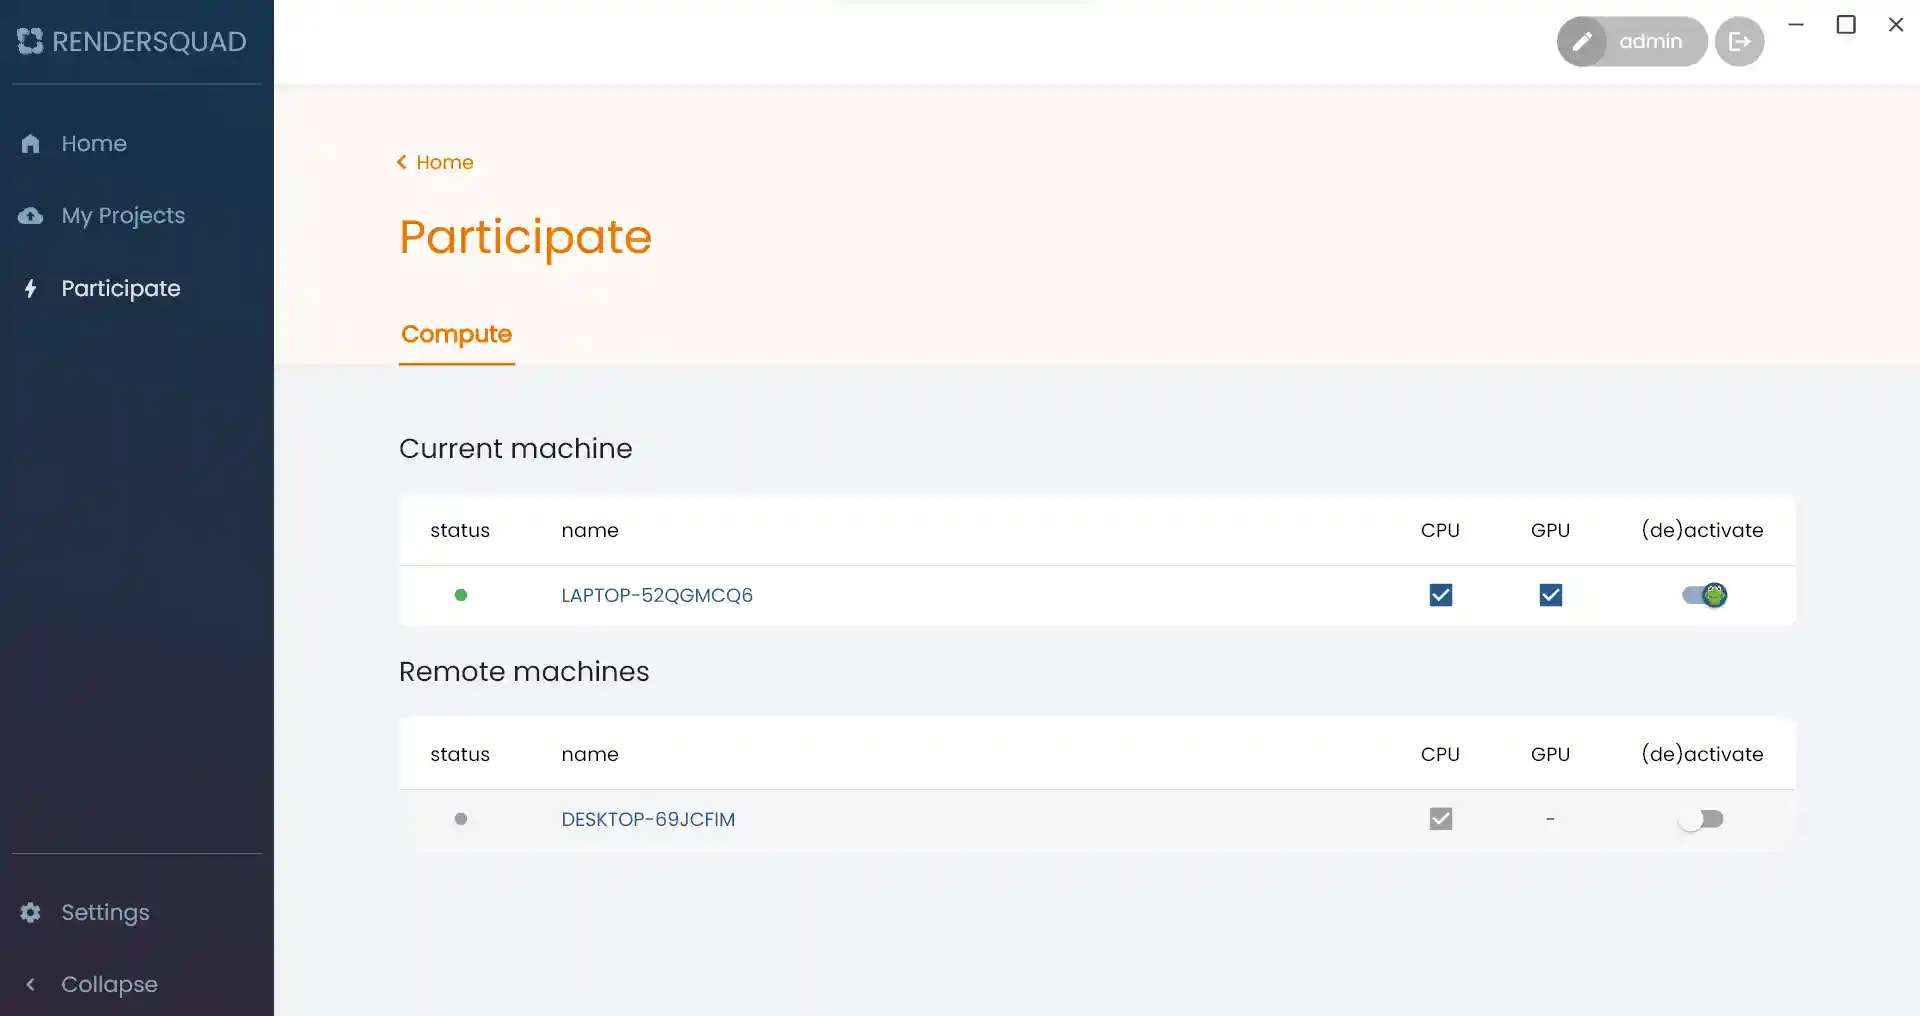The width and height of the screenshot is (1920, 1016).
Task: Click gray status dot for DESKTOP-69JCFIM
Action: (460, 819)
